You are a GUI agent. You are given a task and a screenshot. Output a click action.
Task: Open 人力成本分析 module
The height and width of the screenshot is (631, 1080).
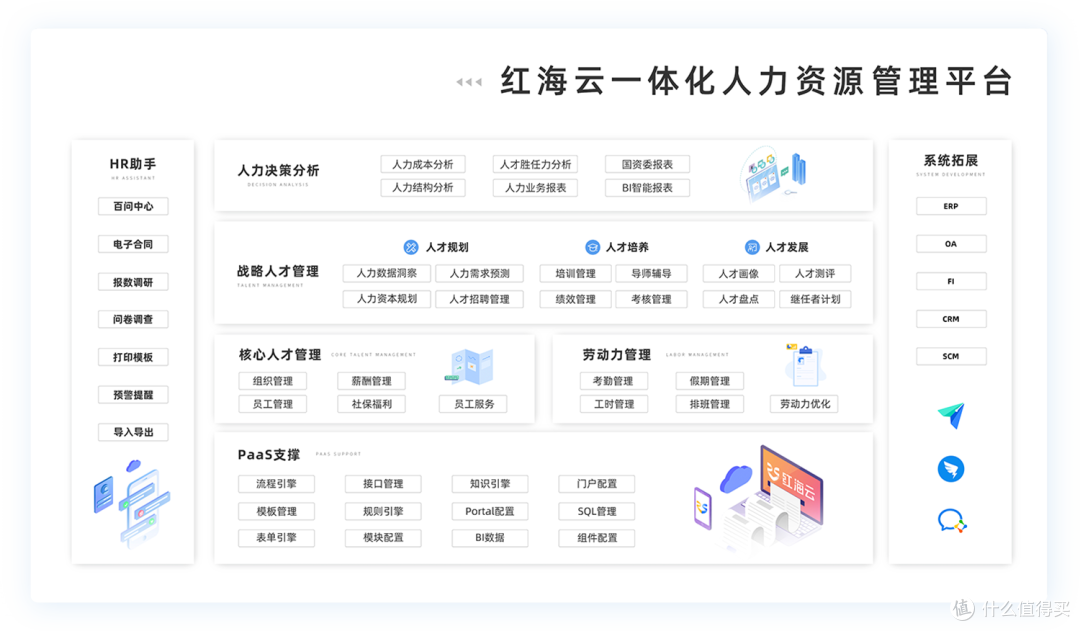click(423, 164)
